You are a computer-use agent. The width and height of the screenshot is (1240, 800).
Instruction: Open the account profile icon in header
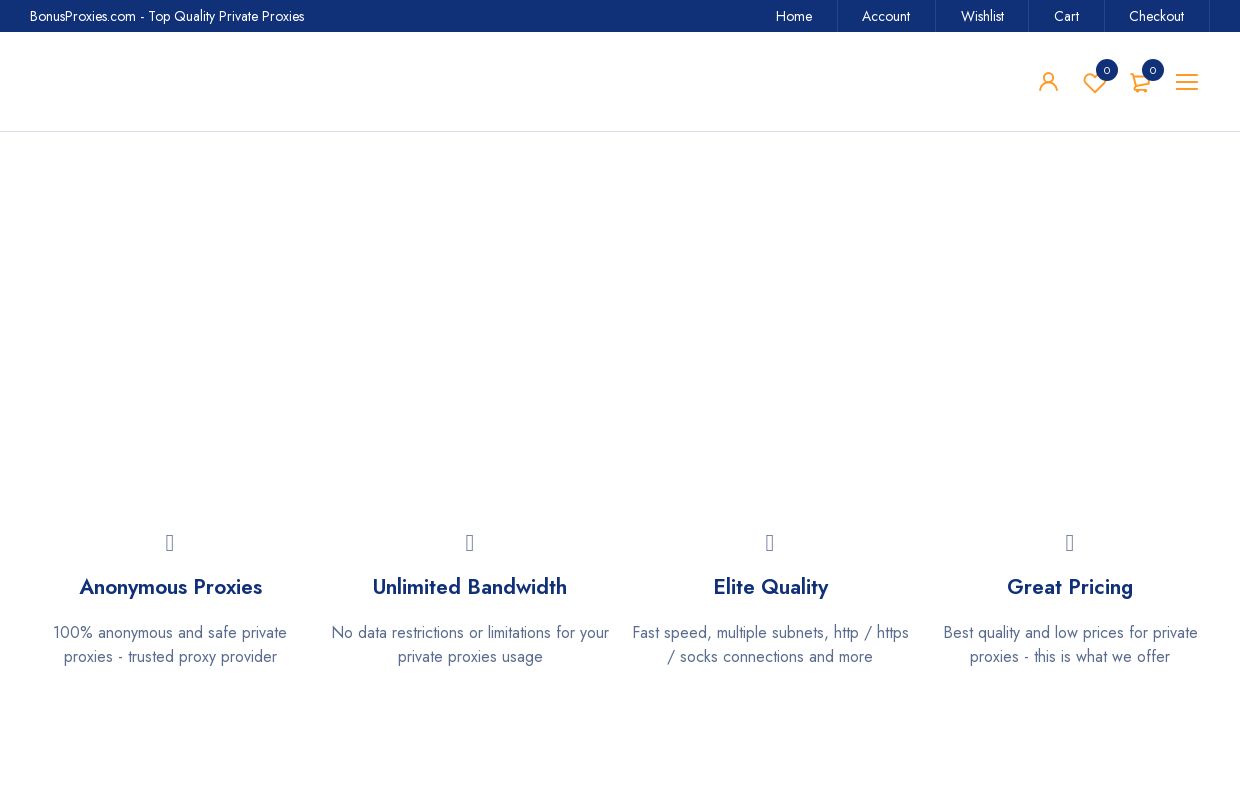pyautogui.click(x=1049, y=82)
